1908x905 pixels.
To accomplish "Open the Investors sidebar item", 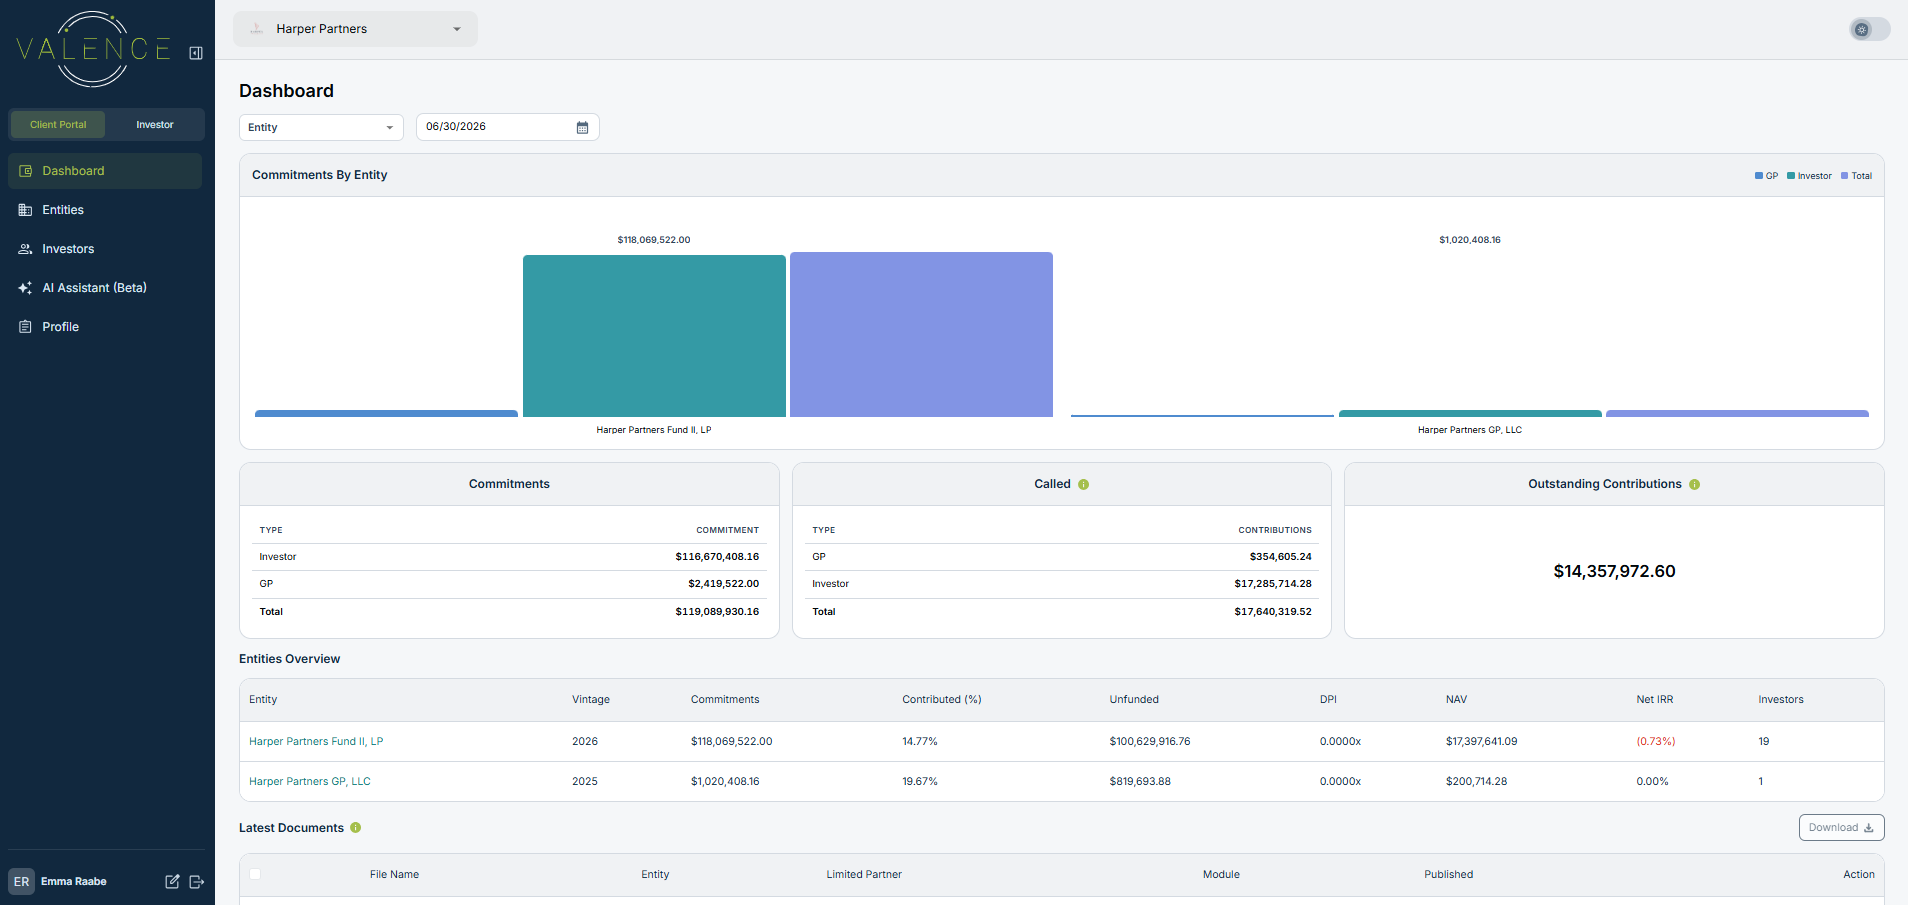I will tap(105, 249).
